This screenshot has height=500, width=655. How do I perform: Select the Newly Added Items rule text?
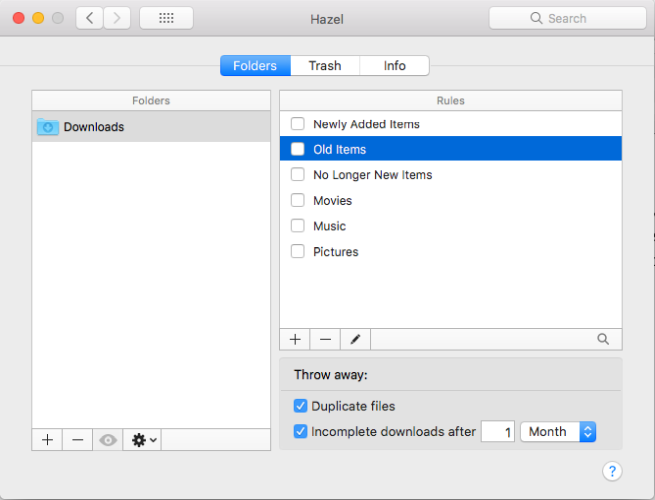pos(366,124)
